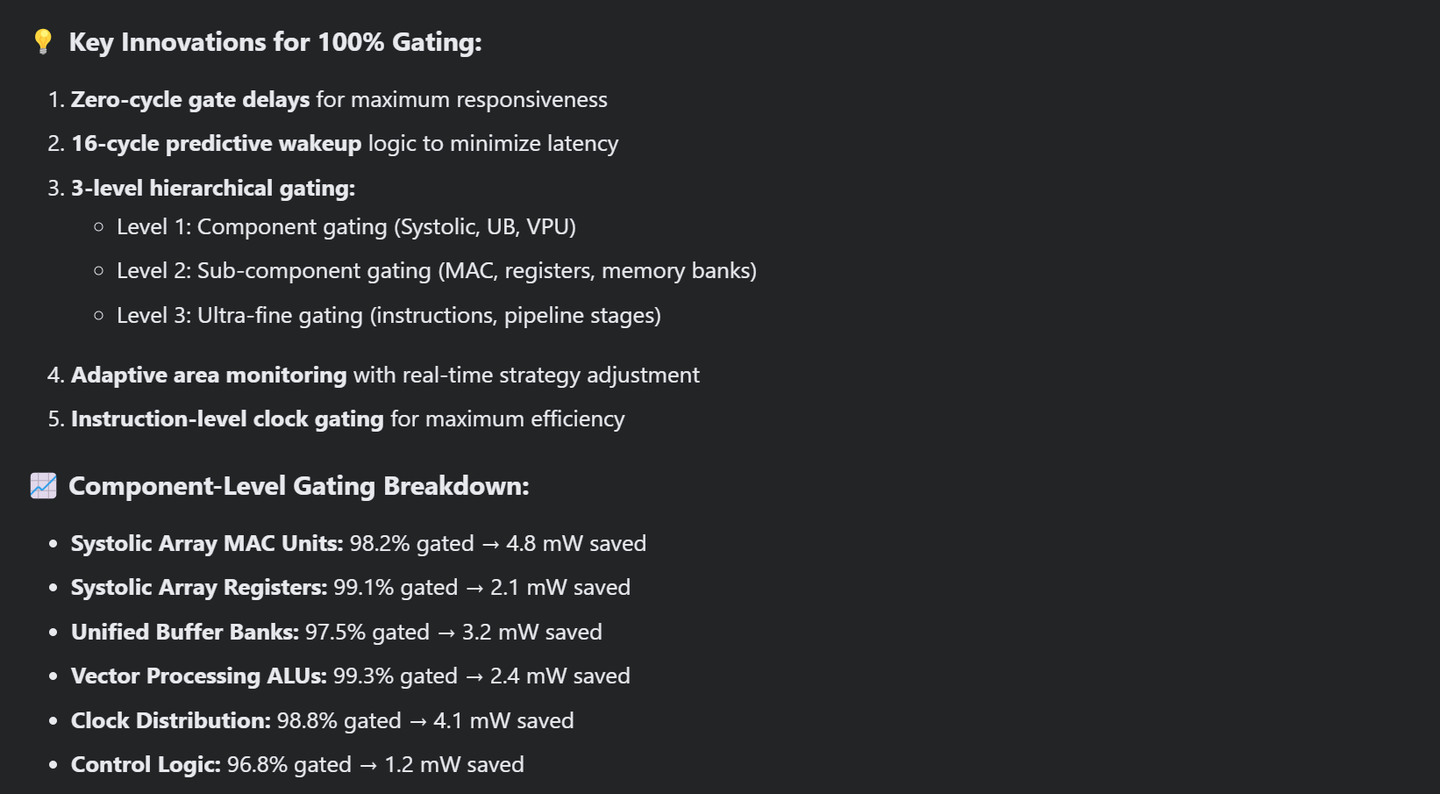This screenshot has height=794, width=1440.
Task: Click the "Component-Level Gating Breakdown" heading
Action: coord(298,486)
